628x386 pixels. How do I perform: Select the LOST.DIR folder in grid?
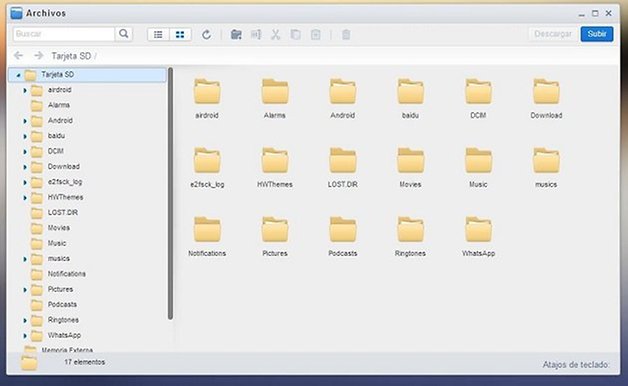(x=342, y=167)
